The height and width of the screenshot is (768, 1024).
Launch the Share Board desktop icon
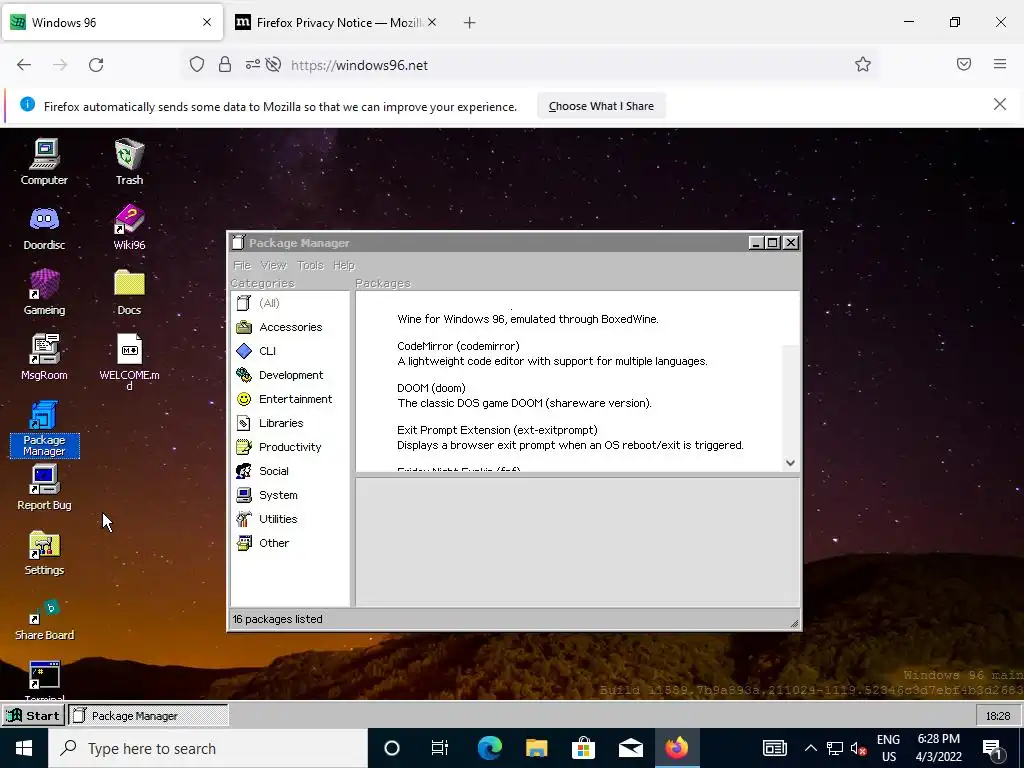tap(44, 618)
